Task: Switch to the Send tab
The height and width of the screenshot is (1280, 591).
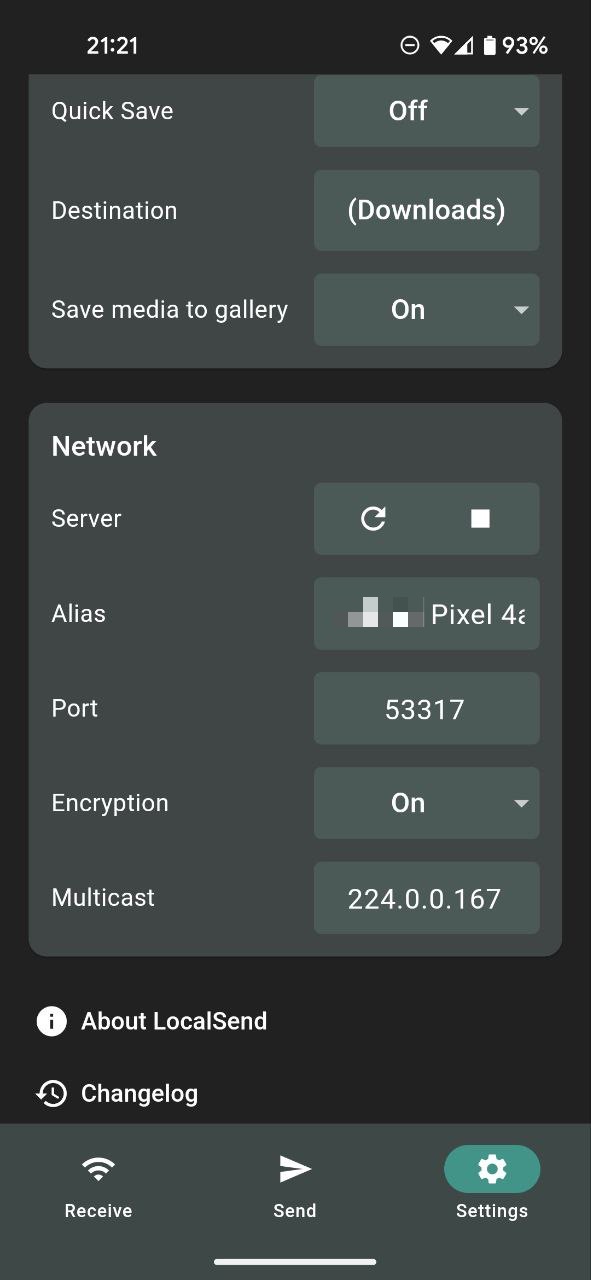Action: pyautogui.click(x=294, y=1185)
